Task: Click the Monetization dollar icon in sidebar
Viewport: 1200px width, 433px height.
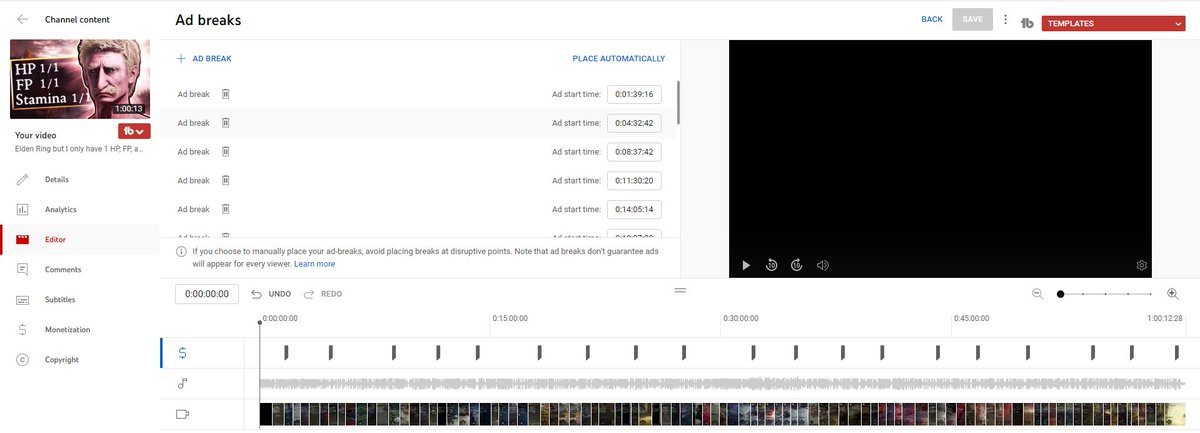Action: pyautogui.click(x=22, y=329)
